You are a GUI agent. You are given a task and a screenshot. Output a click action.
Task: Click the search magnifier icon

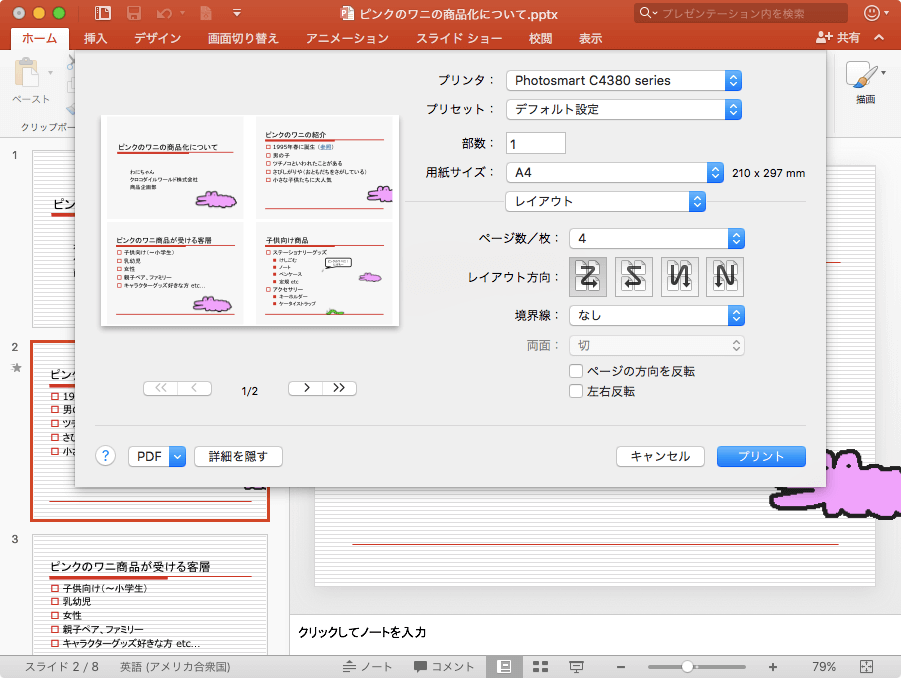coord(646,13)
